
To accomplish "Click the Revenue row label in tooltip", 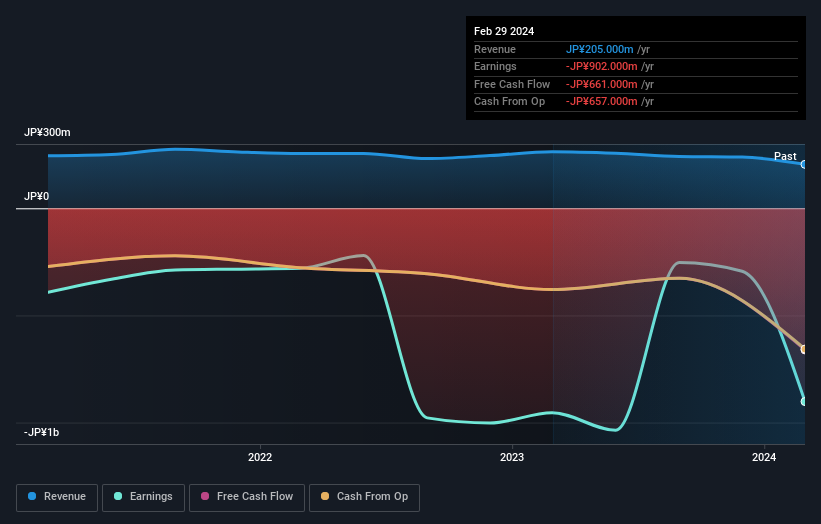I will (x=495, y=49).
